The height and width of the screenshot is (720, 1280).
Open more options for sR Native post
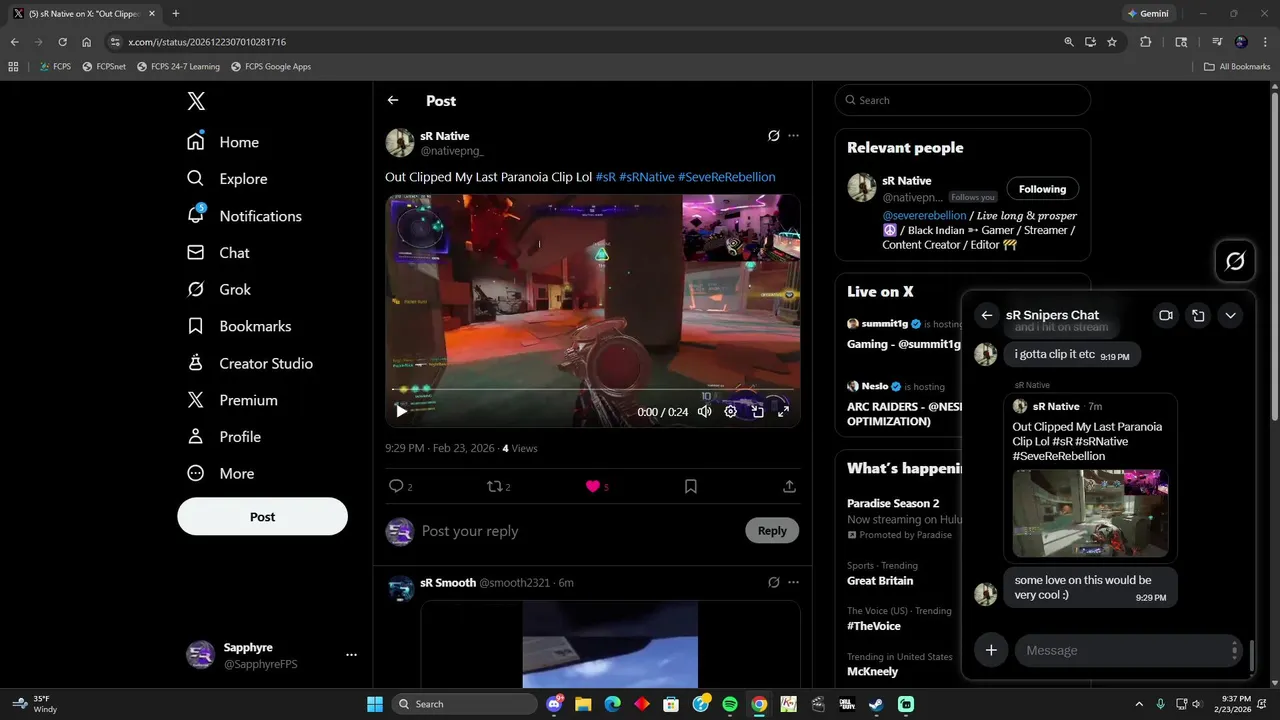(793, 136)
